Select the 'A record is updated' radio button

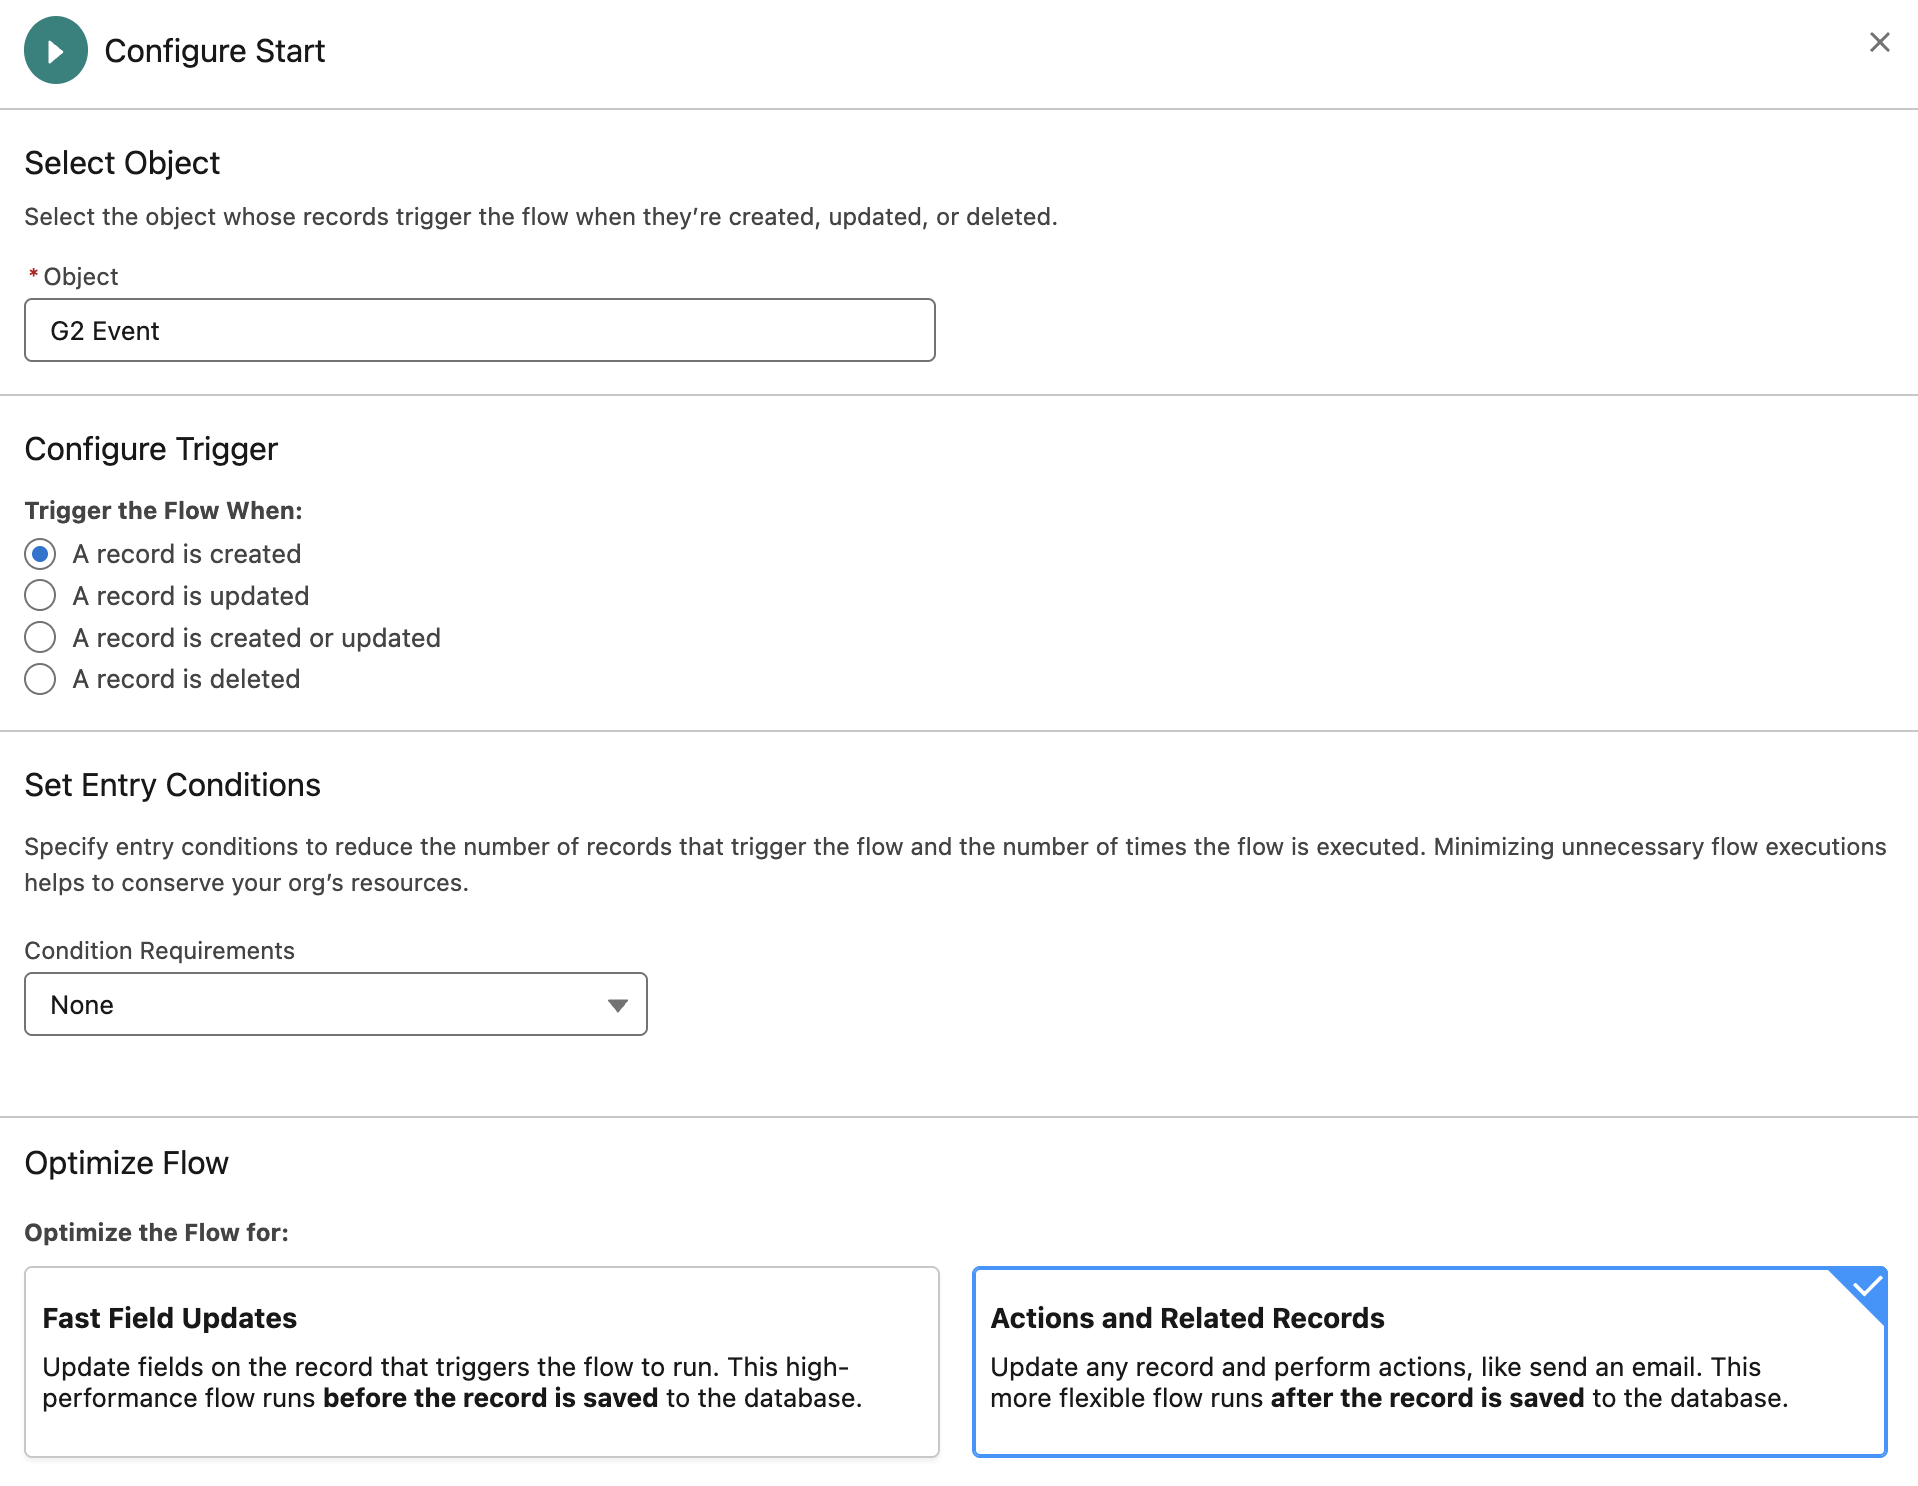pos(40,596)
